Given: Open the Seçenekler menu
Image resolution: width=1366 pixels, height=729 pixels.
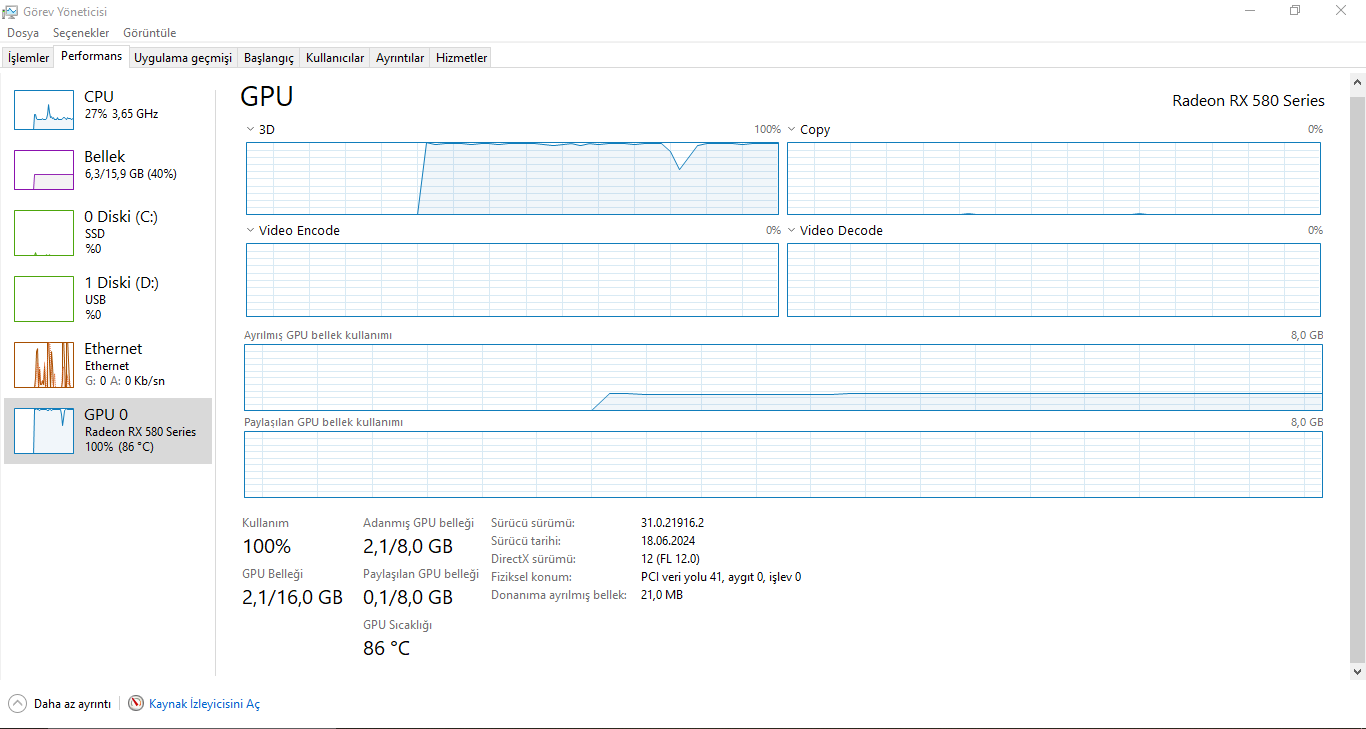Looking at the screenshot, I should 81,33.
